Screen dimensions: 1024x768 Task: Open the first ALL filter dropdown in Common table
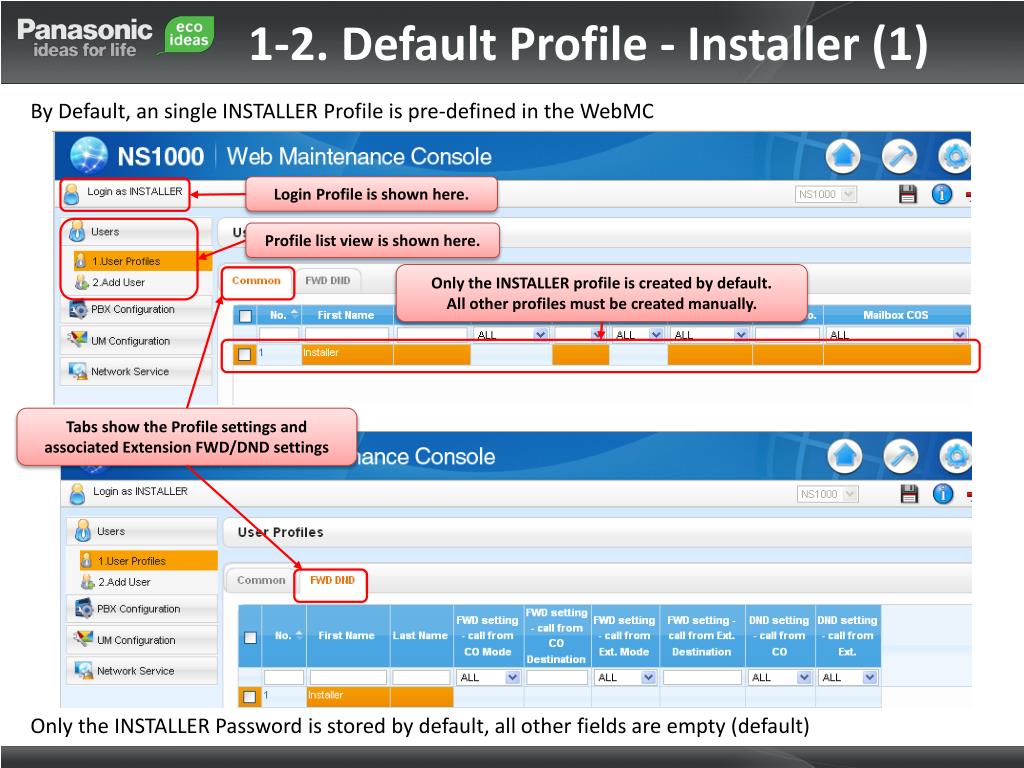511,335
